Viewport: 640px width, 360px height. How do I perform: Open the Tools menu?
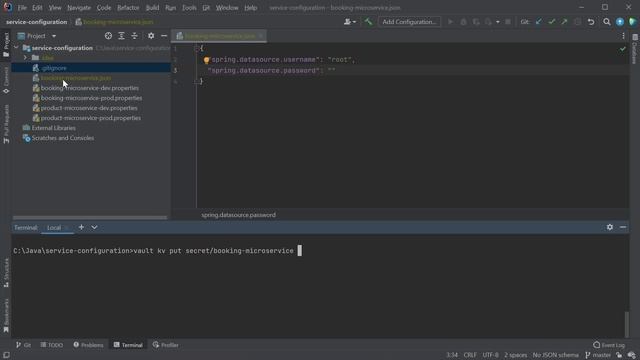189,8
